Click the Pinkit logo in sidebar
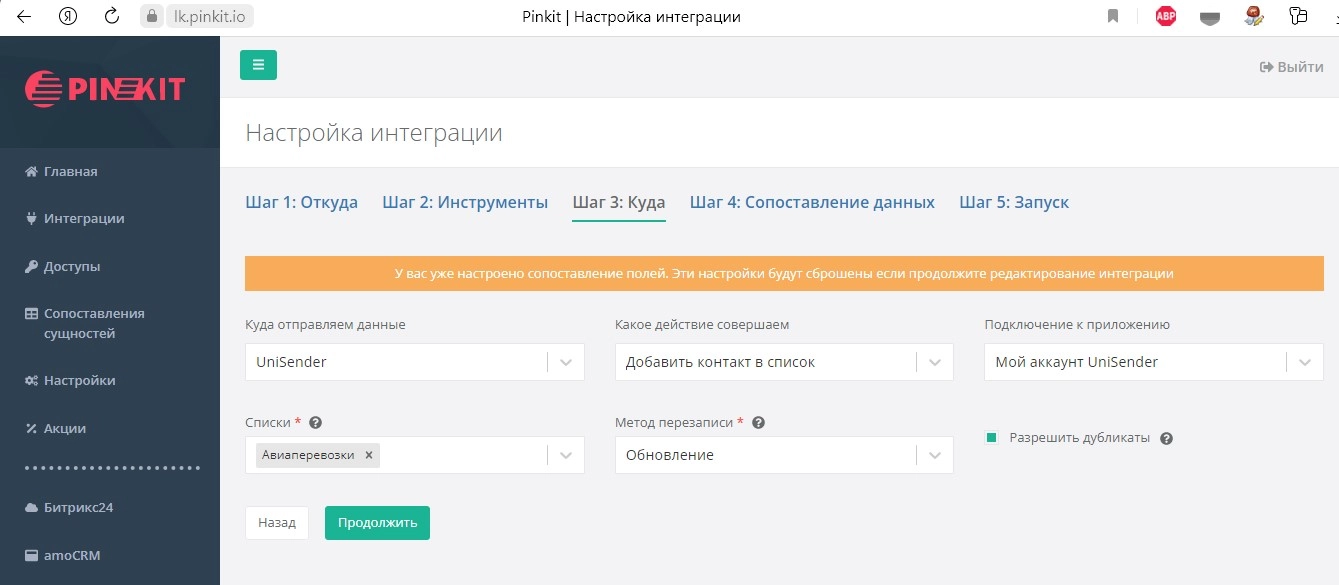This screenshot has height=585, width=1339. (x=105, y=90)
